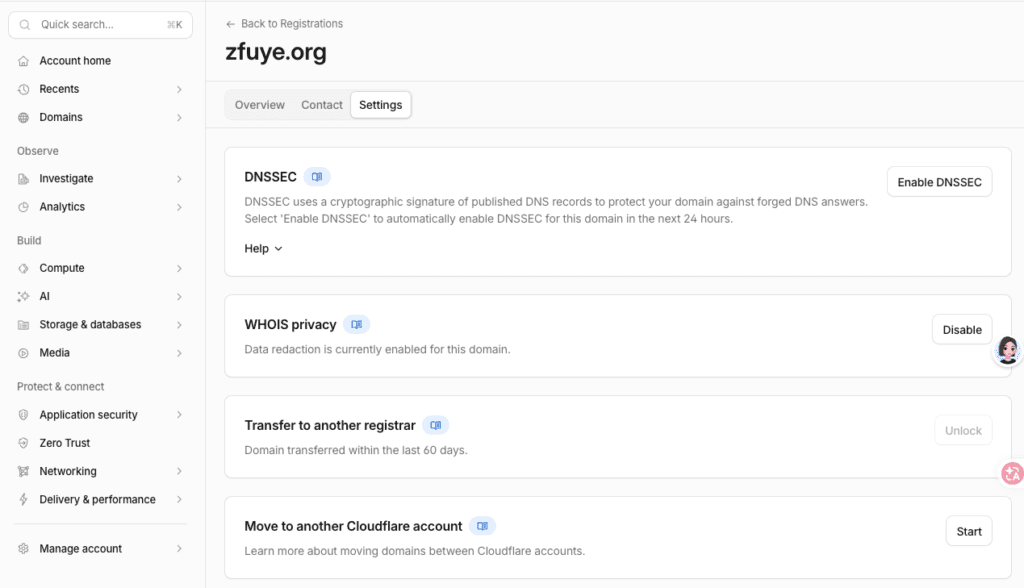Viewport: 1024px width, 588px height.
Task: Open the DNSSEC documentation book icon
Action: click(317, 177)
